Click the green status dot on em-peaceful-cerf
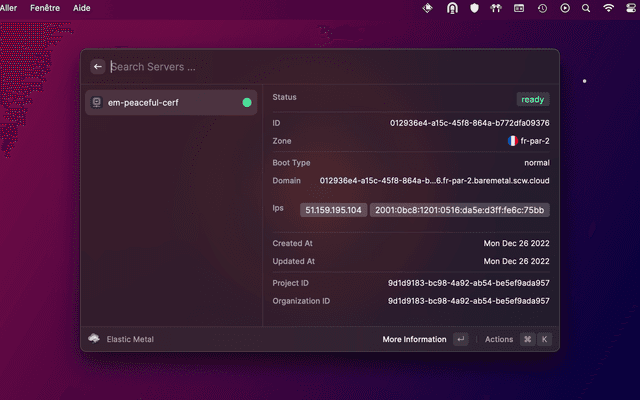 click(247, 102)
